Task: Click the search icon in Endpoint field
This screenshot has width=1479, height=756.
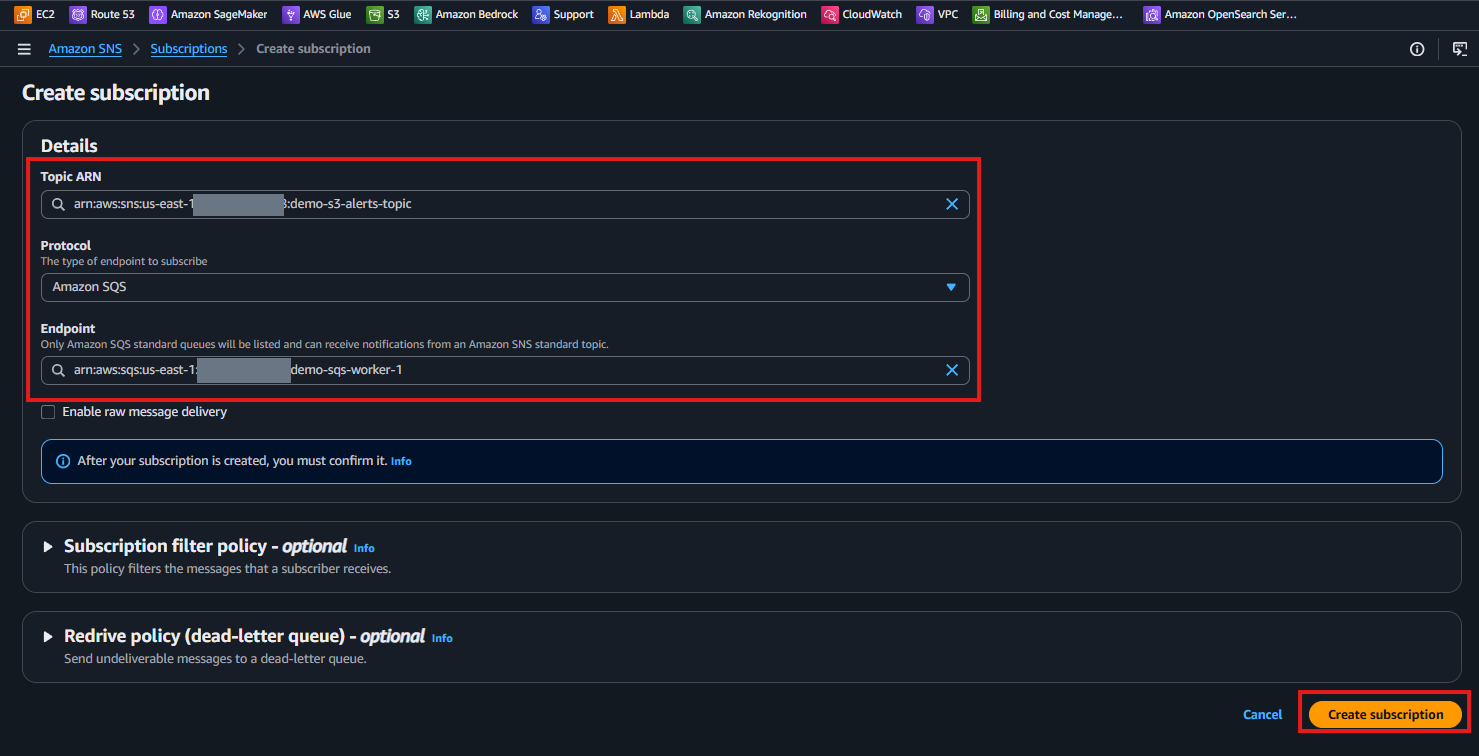Action: pos(59,370)
